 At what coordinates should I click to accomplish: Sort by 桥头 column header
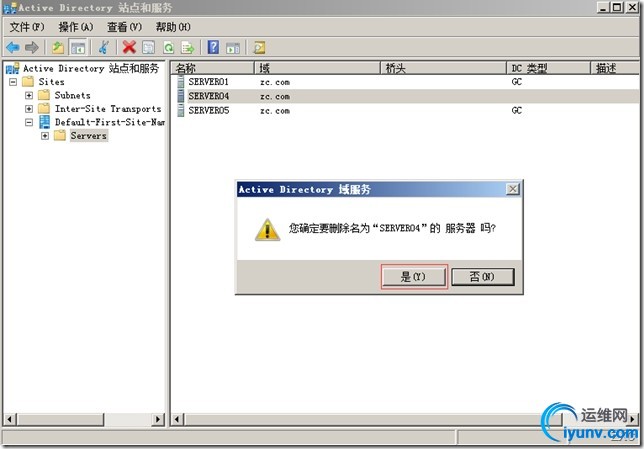click(x=444, y=68)
